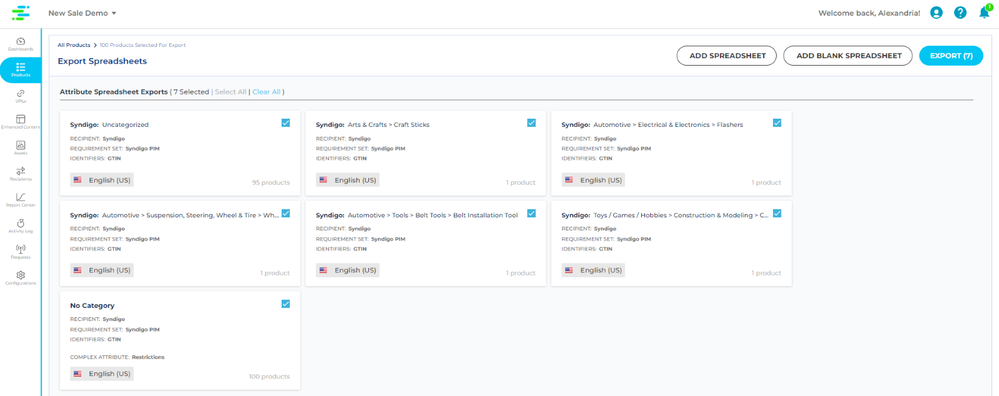Viewport: 999px width, 396px height.
Task: Open the Report Center sidebar icon
Action: [20, 197]
